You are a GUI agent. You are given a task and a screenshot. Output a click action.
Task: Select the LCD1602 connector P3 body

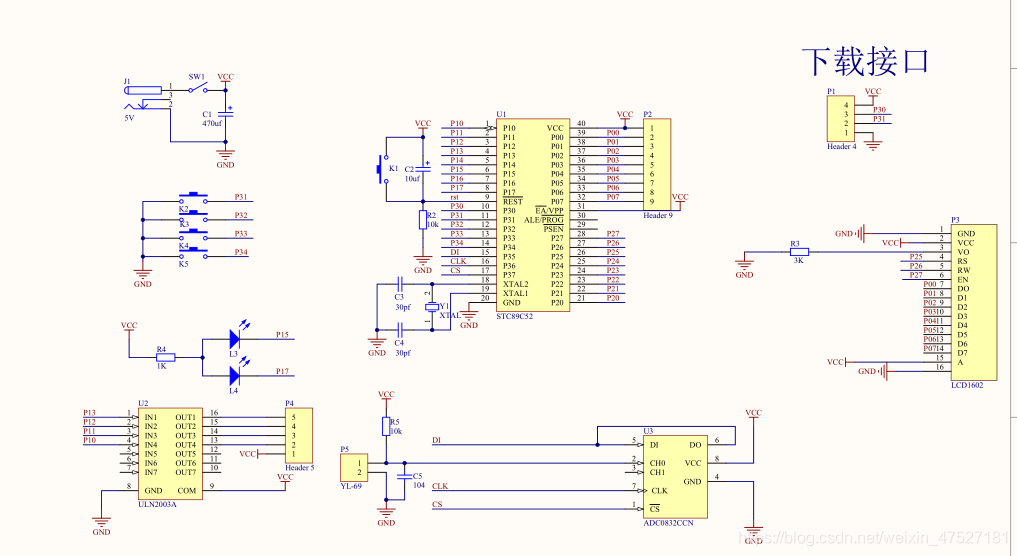(974, 302)
